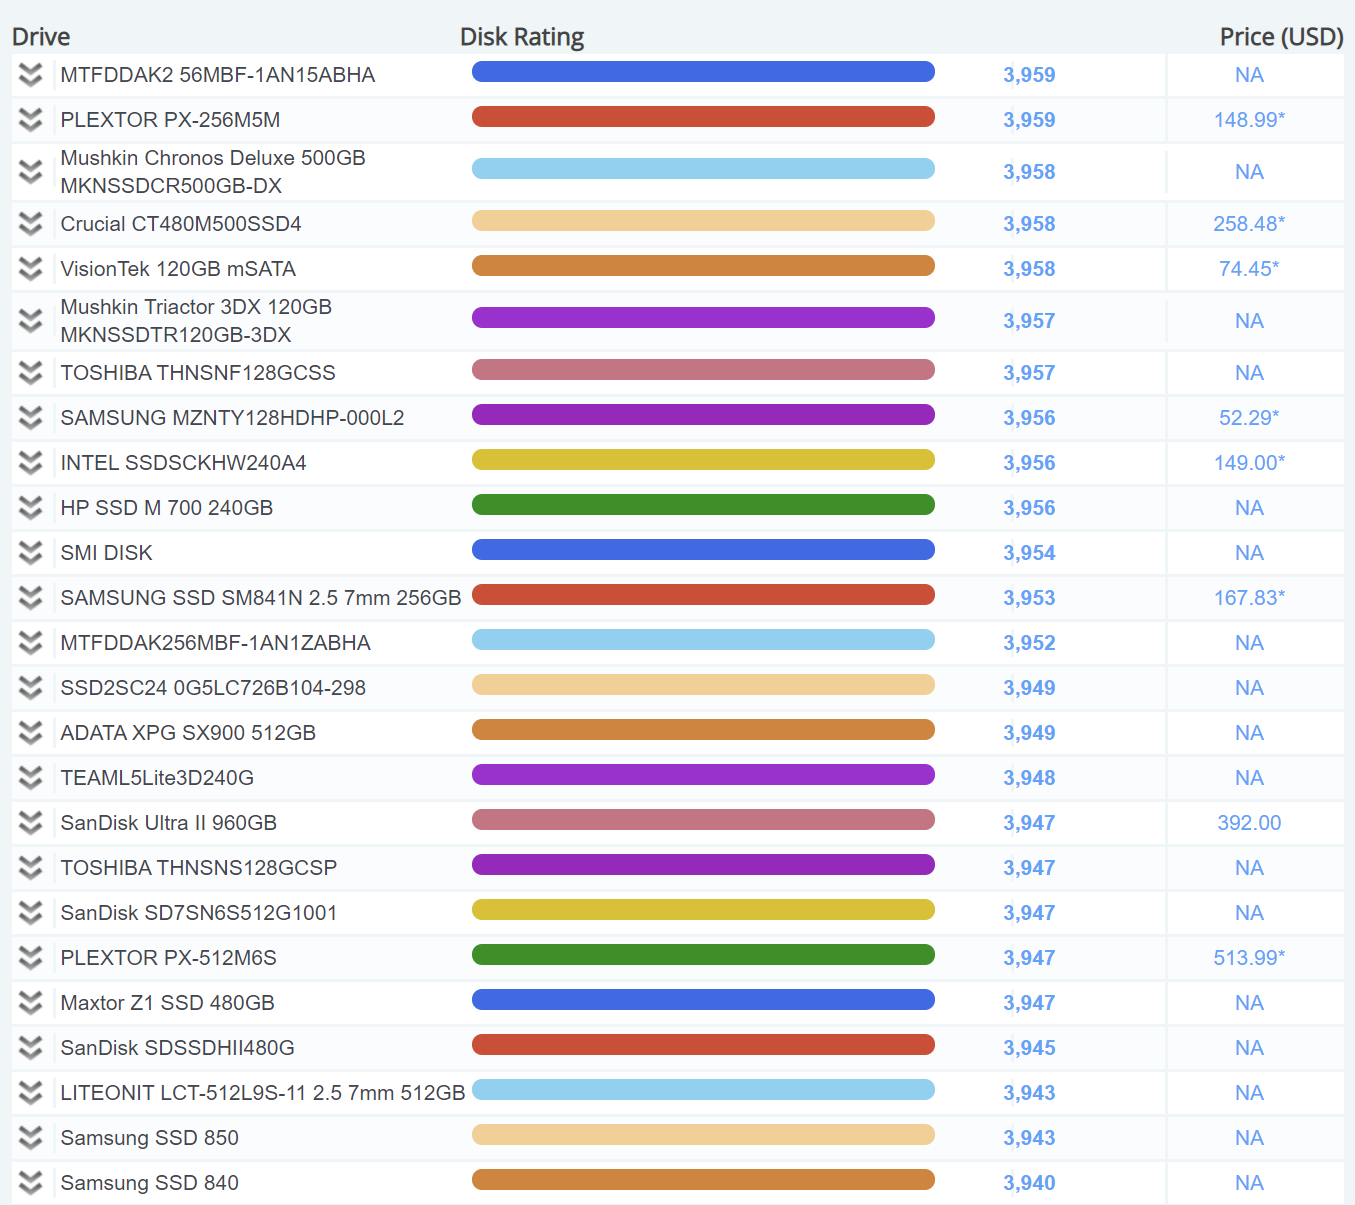Expand the PLEXTOR PX-256M5M row chevron

pyautogui.click(x=31, y=120)
